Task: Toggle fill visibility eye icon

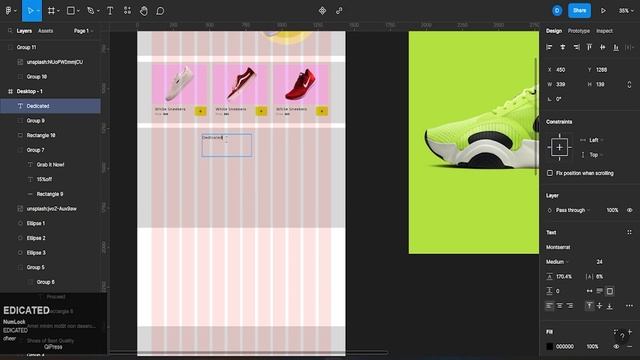Action: click(616, 347)
